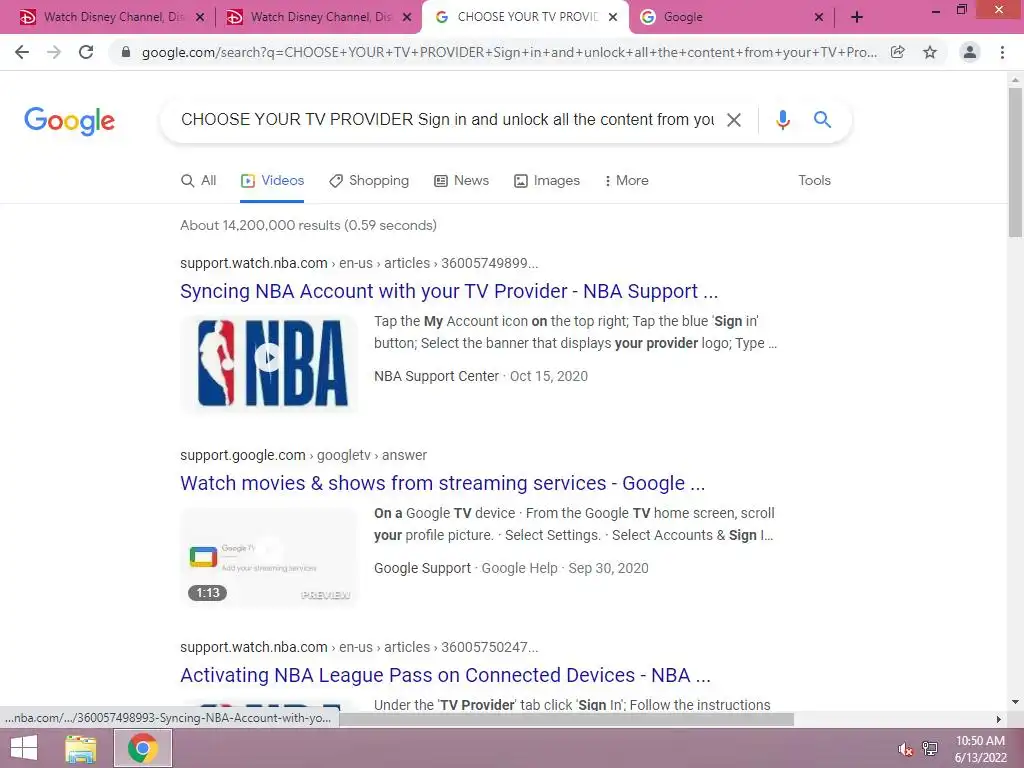Click the About 14,200,000 results text
This screenshot has width=1024, height=768.
[x=308, y=225]
